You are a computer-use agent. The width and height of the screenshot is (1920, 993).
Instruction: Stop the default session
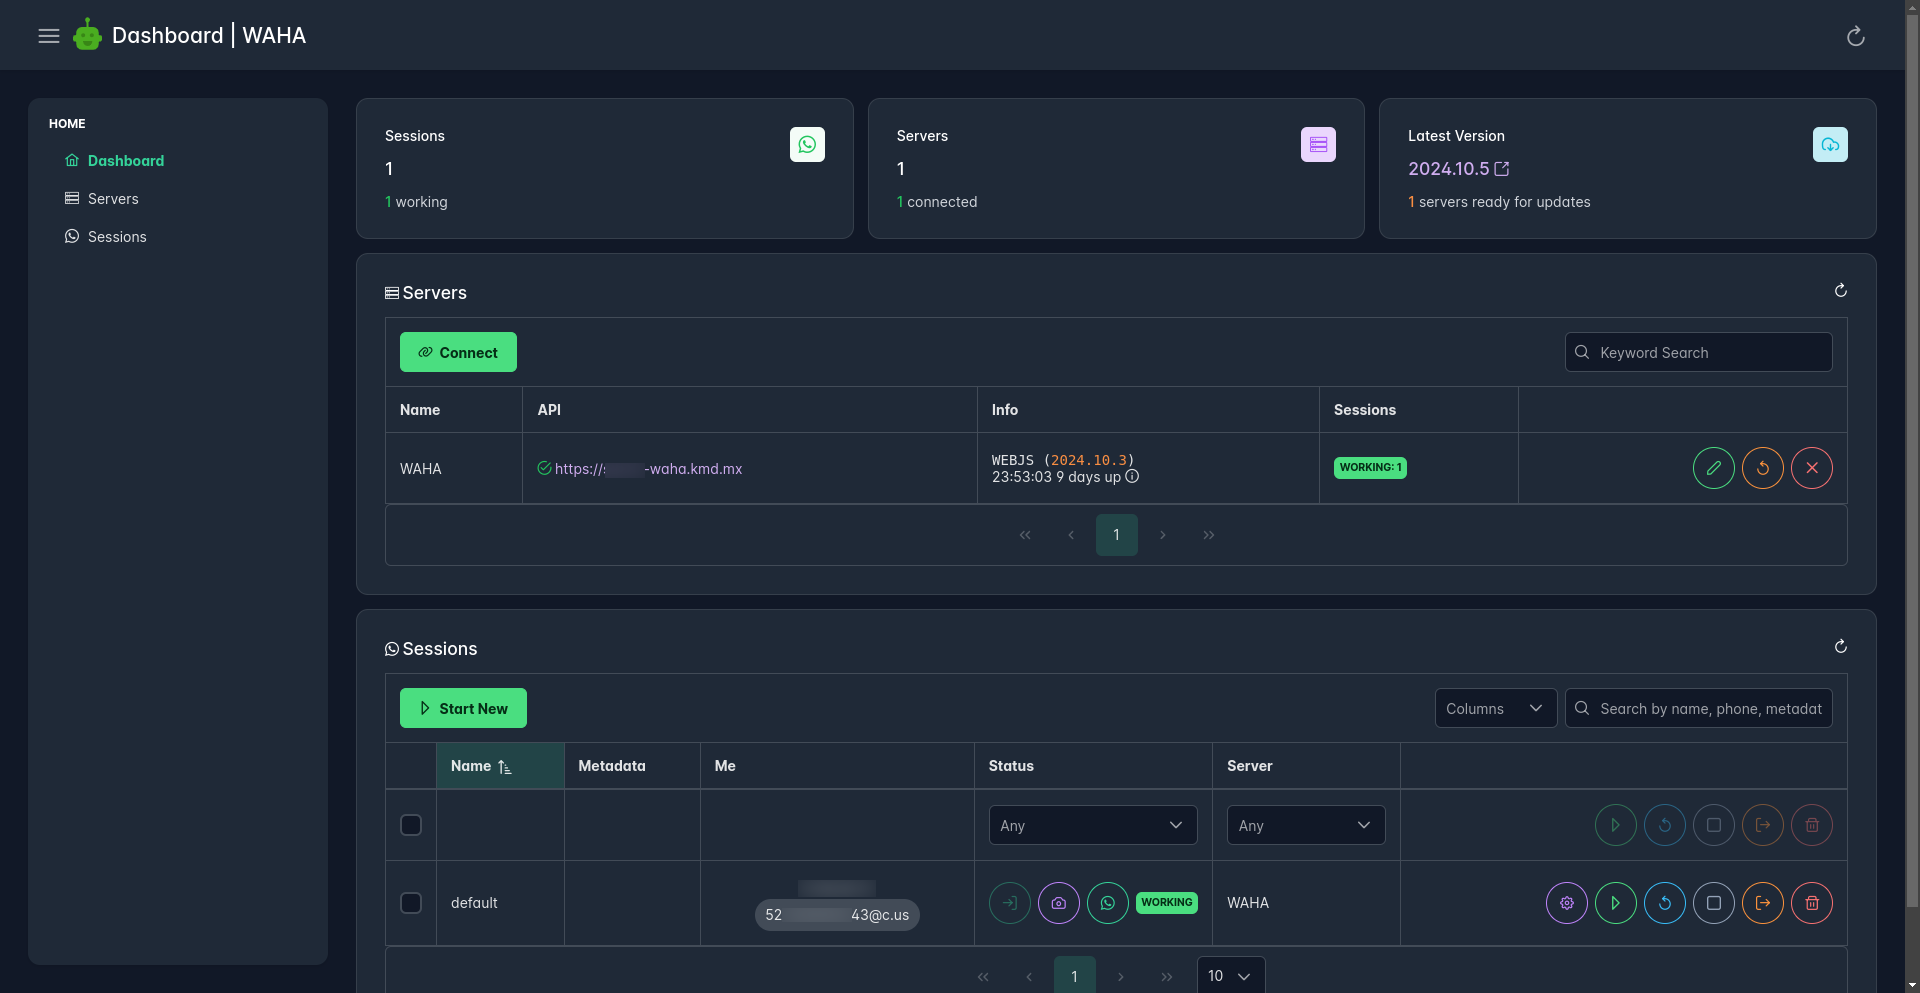(x=1713, y=903)
